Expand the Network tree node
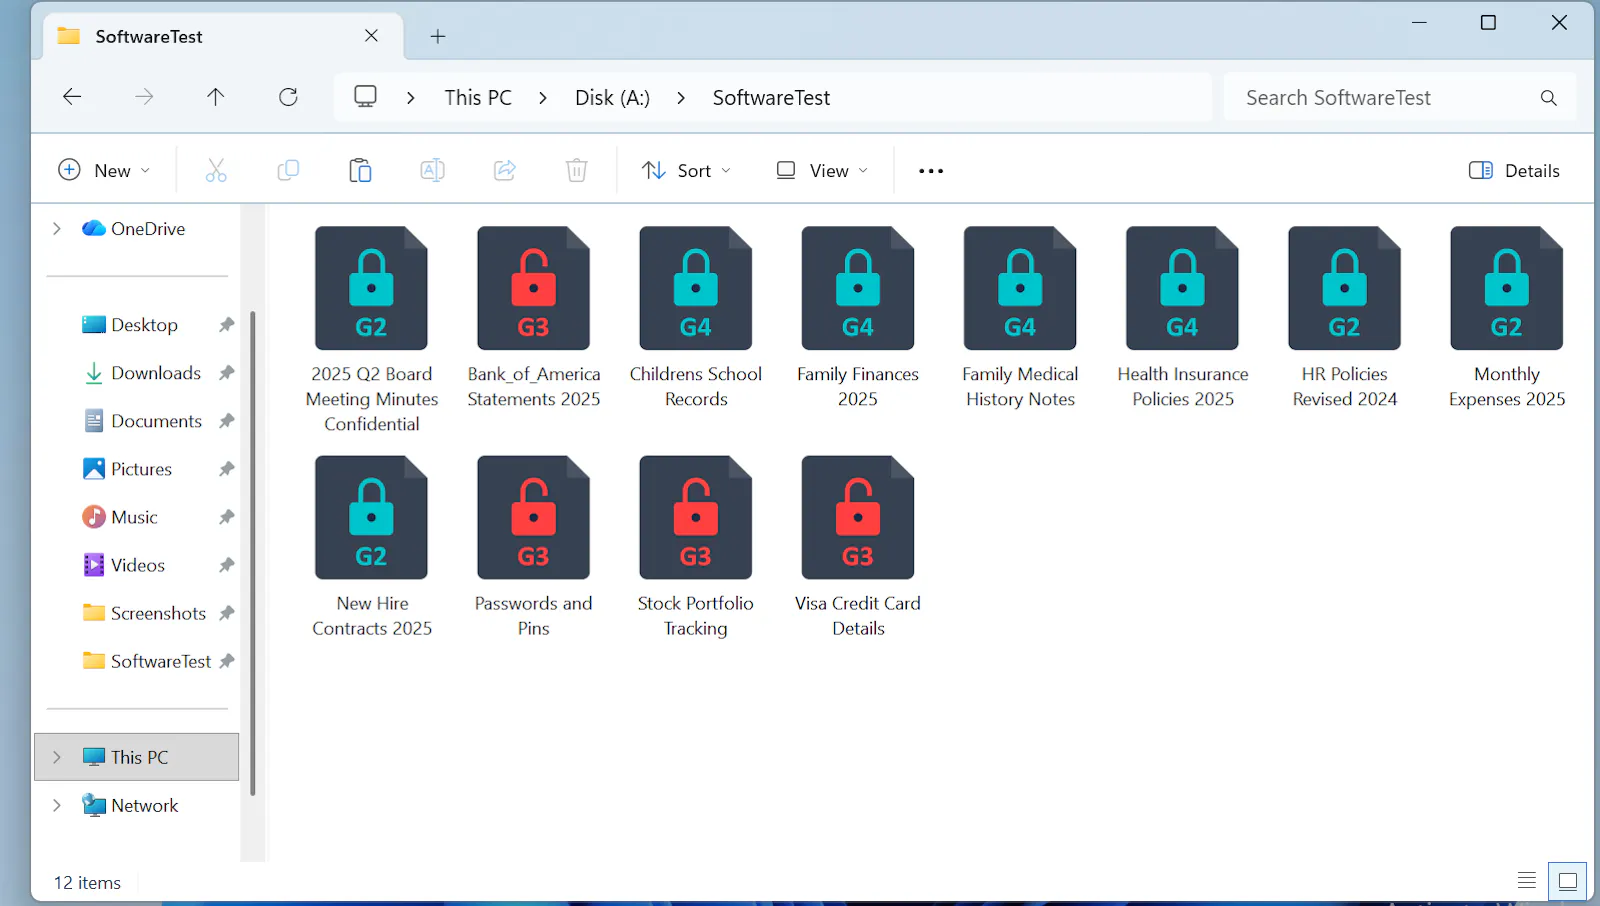 (57, 805)
